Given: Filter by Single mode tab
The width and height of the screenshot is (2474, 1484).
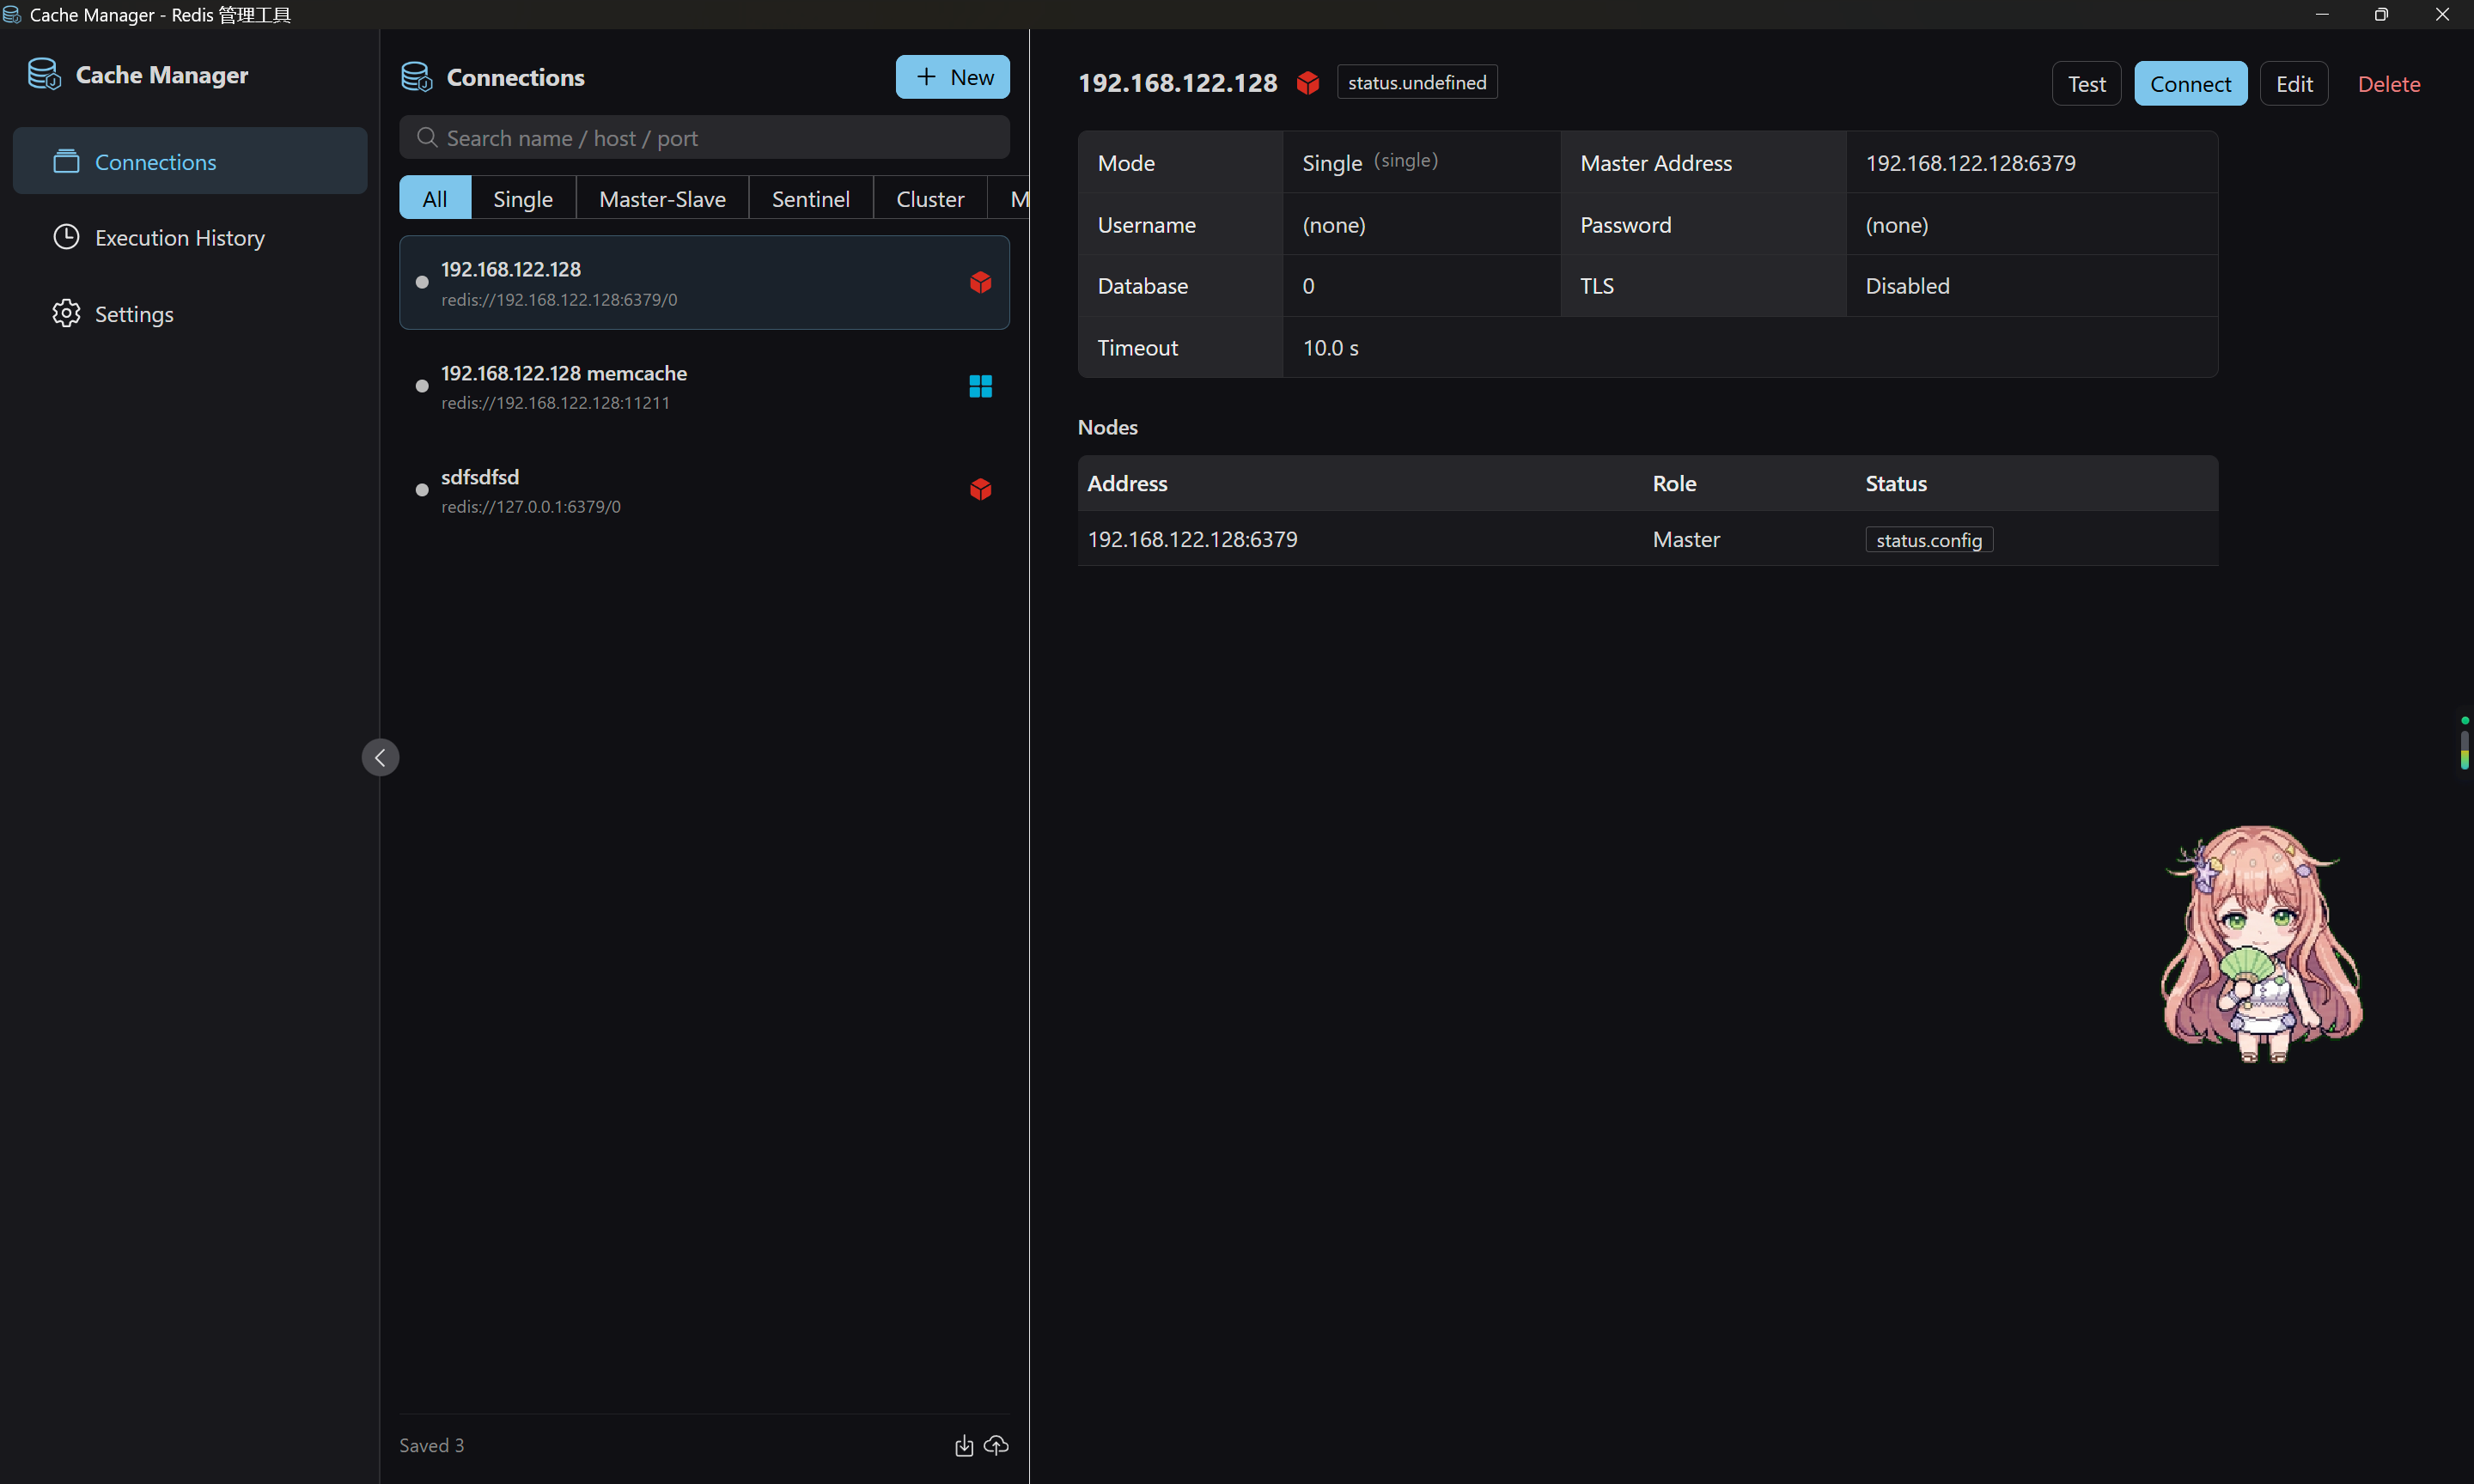Looking at the screenshot, I should pos(523,198).
